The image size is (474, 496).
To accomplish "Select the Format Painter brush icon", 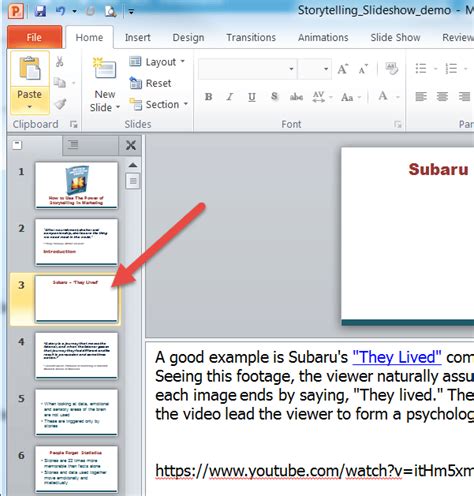I will click(60, 104).
